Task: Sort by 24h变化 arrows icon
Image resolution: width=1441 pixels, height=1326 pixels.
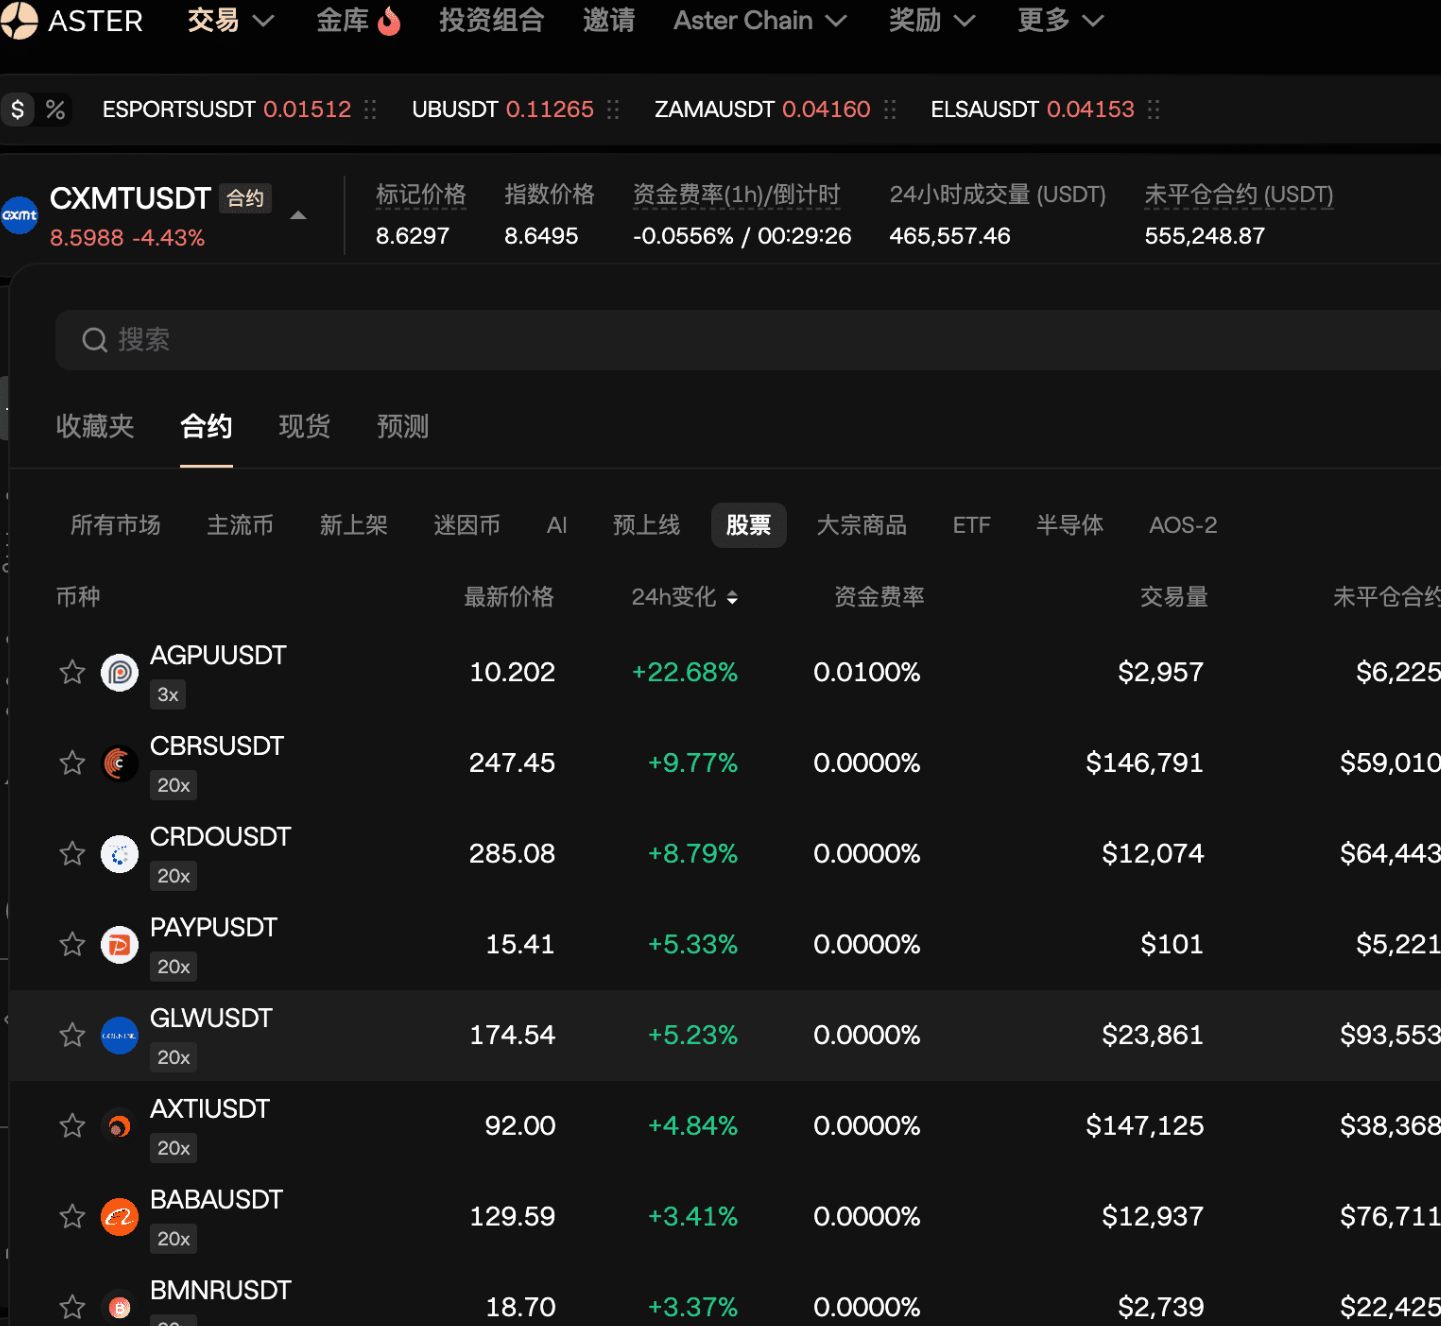Action: [x=732, y=597]
